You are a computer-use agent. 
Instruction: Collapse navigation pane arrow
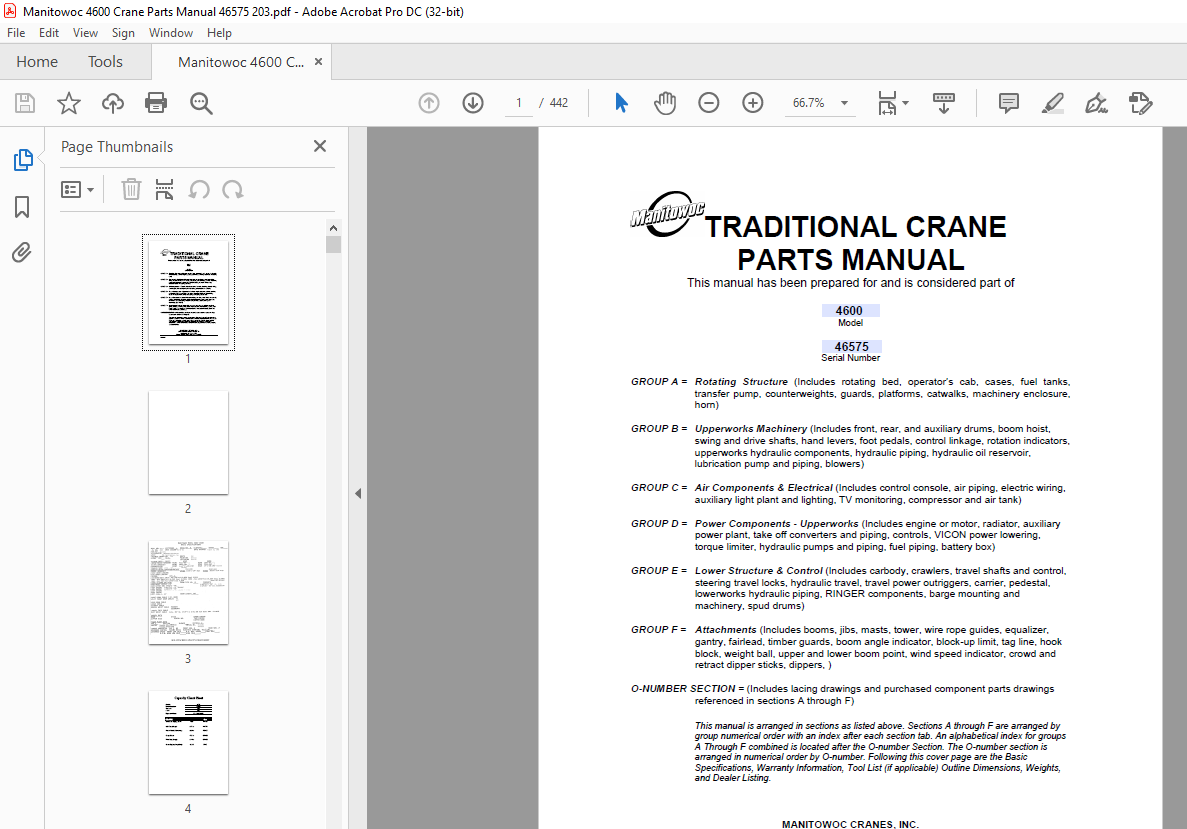click(x=358, y=494)
